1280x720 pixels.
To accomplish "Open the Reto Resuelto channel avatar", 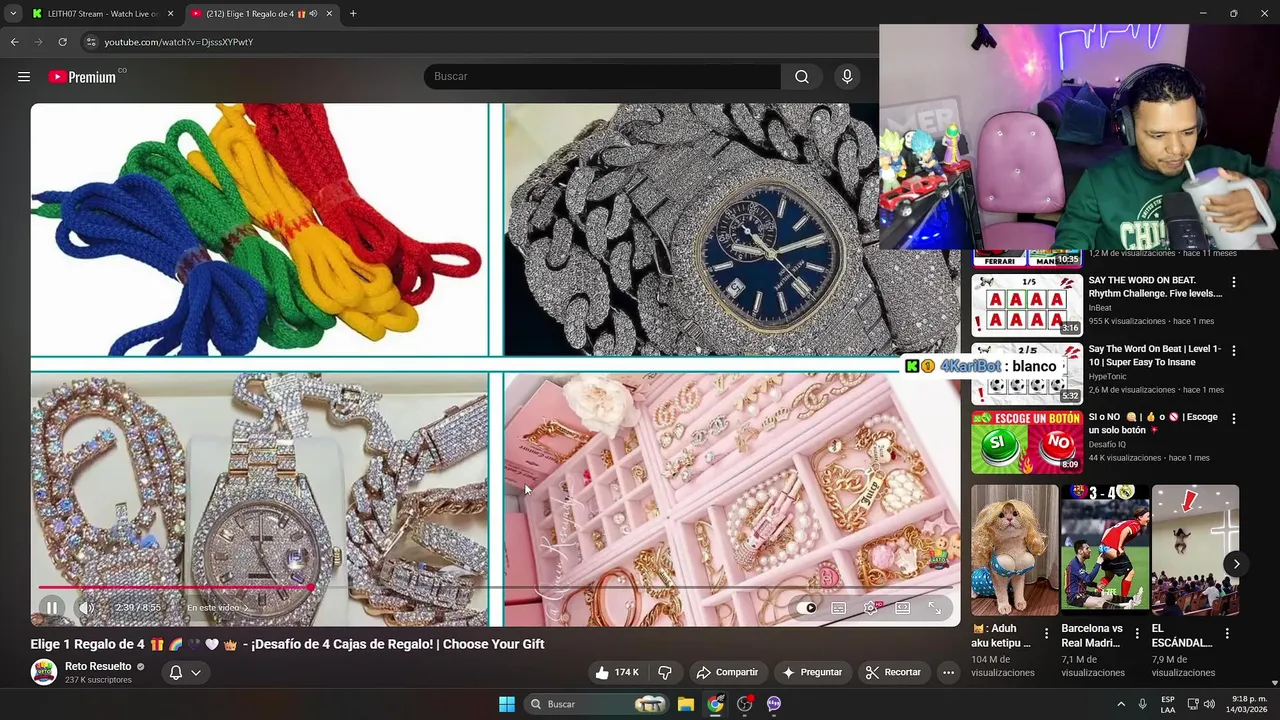I will click(44, 672).
